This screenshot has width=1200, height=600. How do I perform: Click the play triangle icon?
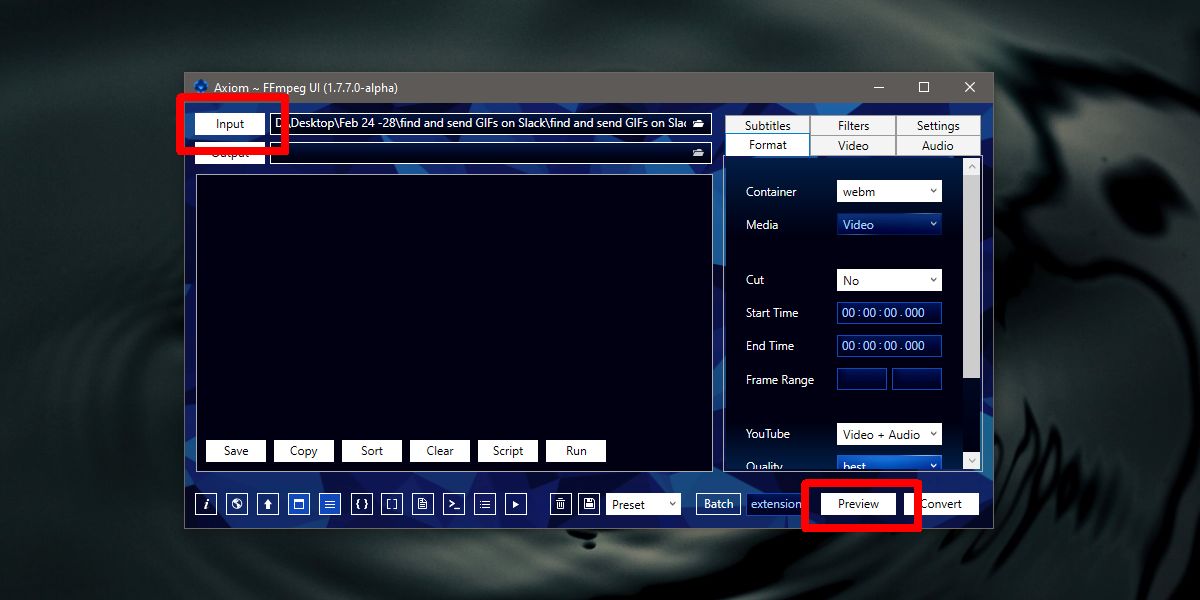coord(515,504)
